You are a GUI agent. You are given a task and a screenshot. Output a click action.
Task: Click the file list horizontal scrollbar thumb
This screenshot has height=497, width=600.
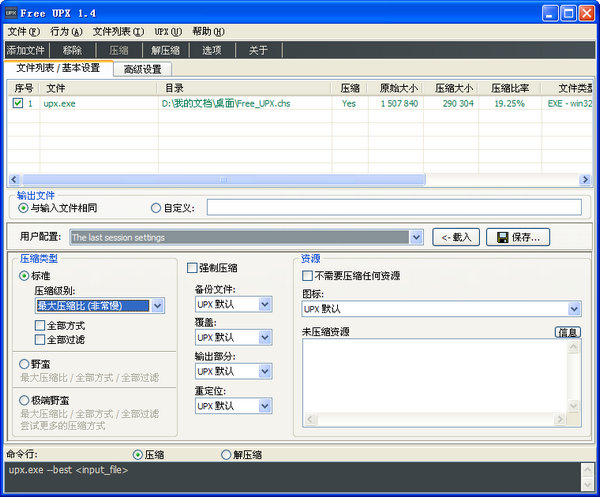click(224, 179)
